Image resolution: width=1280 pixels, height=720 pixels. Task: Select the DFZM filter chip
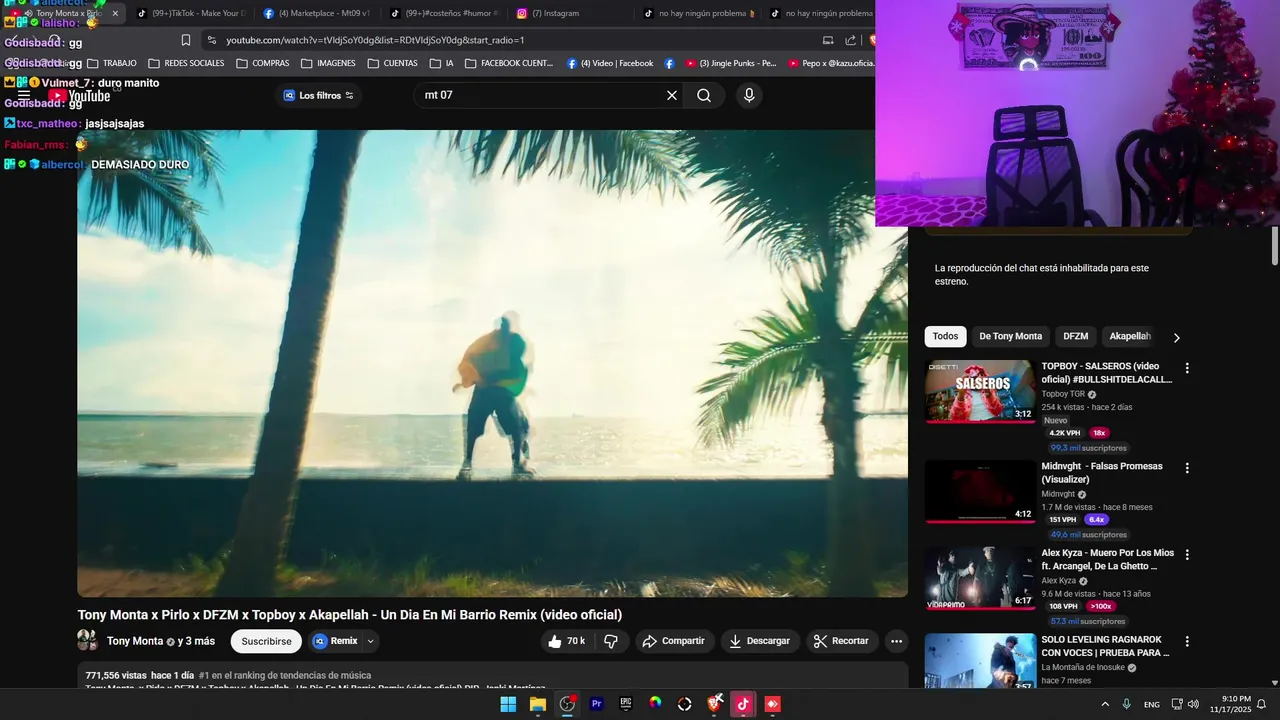coord(1075,336)
